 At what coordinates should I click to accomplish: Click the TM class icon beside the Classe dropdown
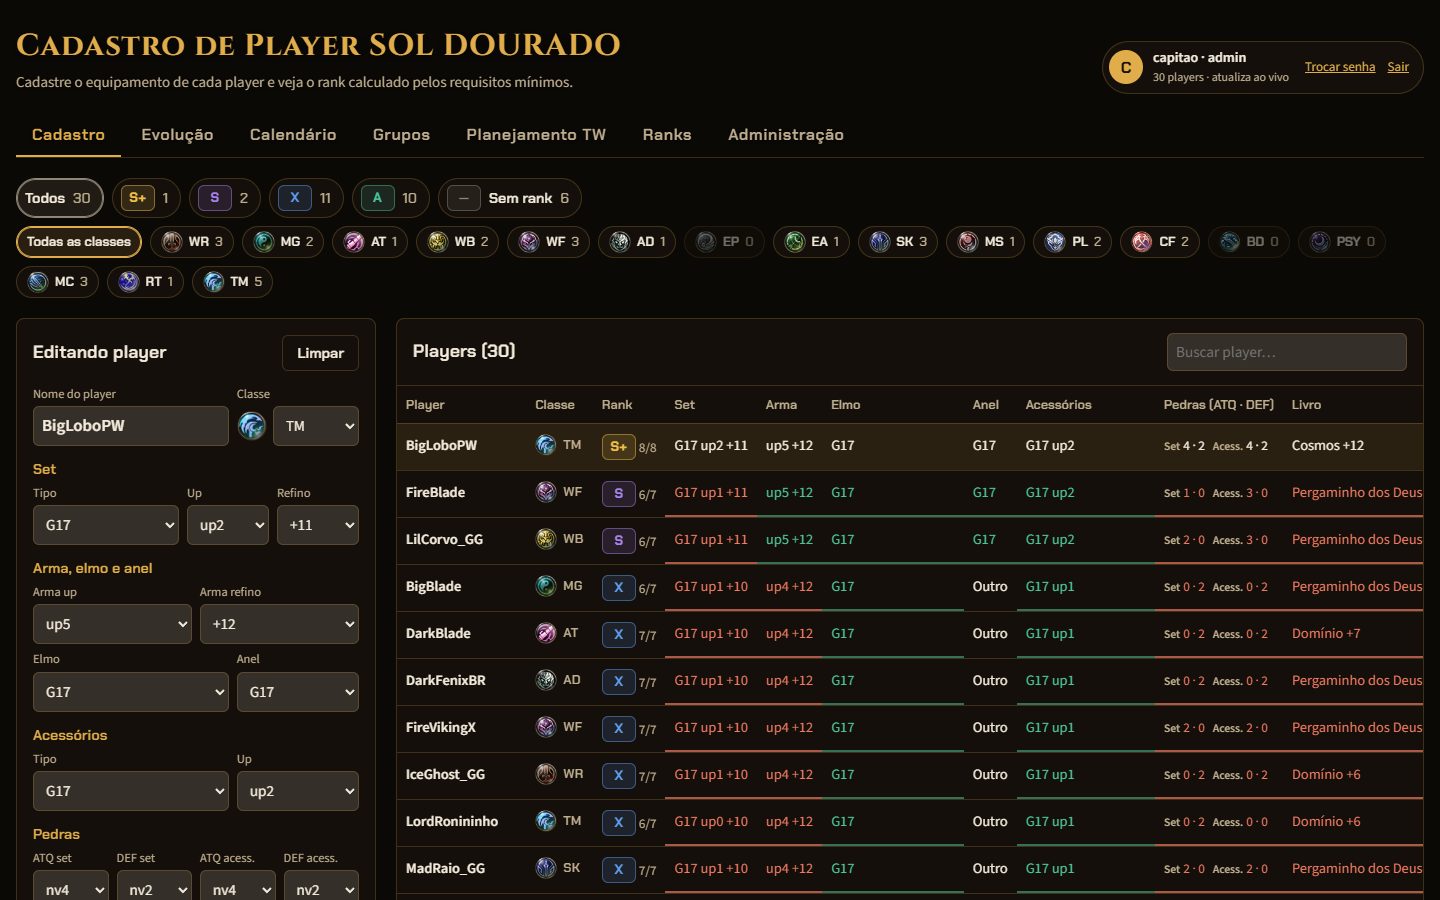251,426
